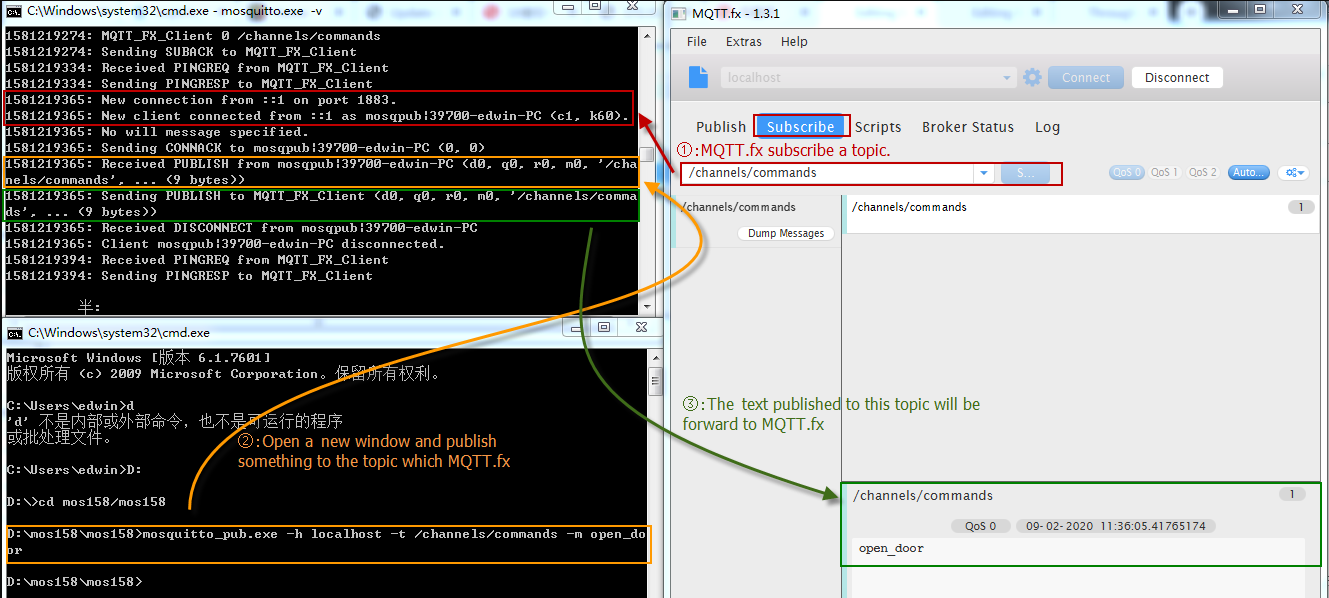Click the scrollbar thumb in lower cmd window
This screenshot has height=598, width=1329.
655,381
